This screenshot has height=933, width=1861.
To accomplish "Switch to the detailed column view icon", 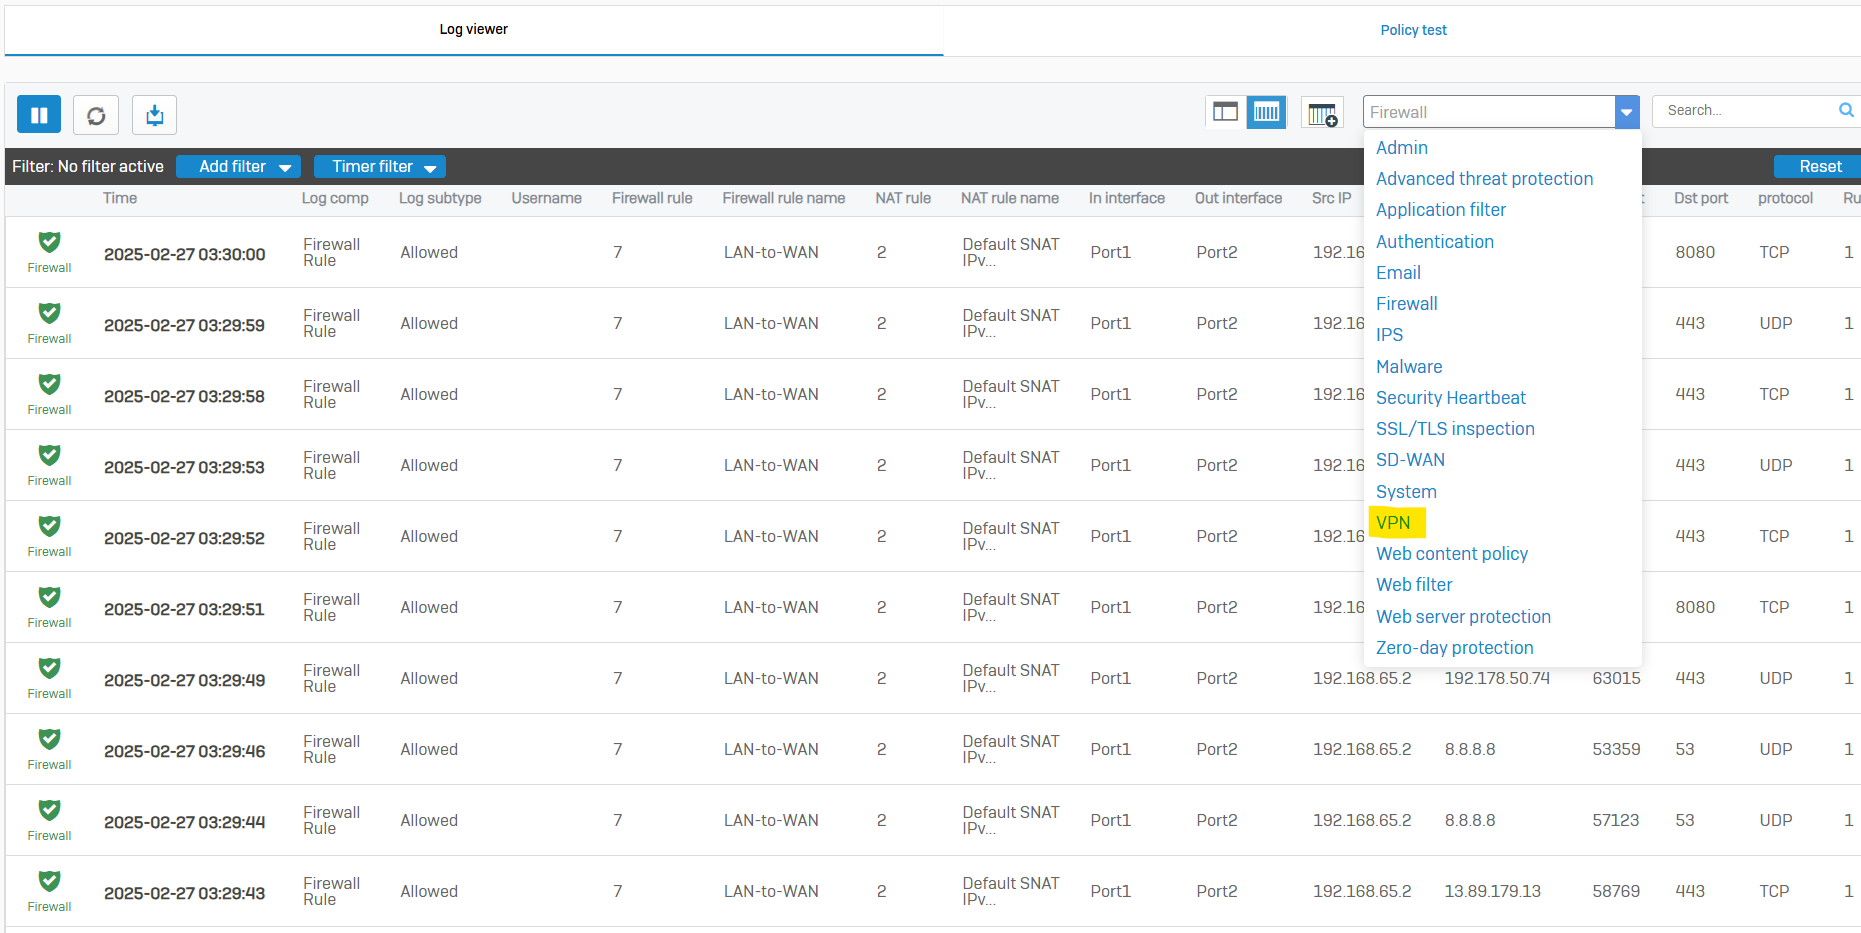I will click(1266, 112).
